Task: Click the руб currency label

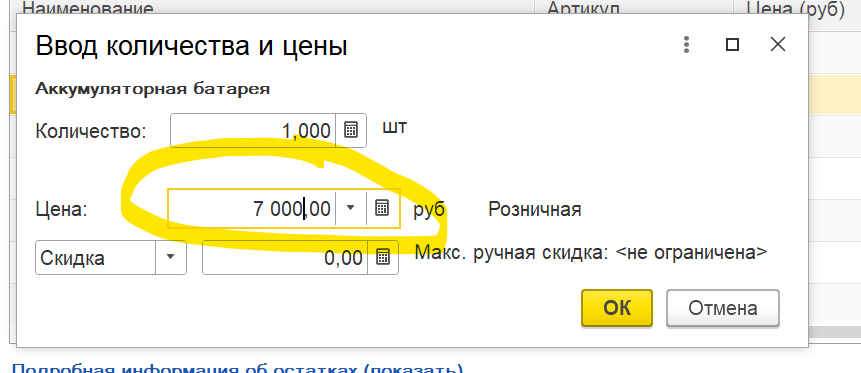Action: (x=429, y=209)
